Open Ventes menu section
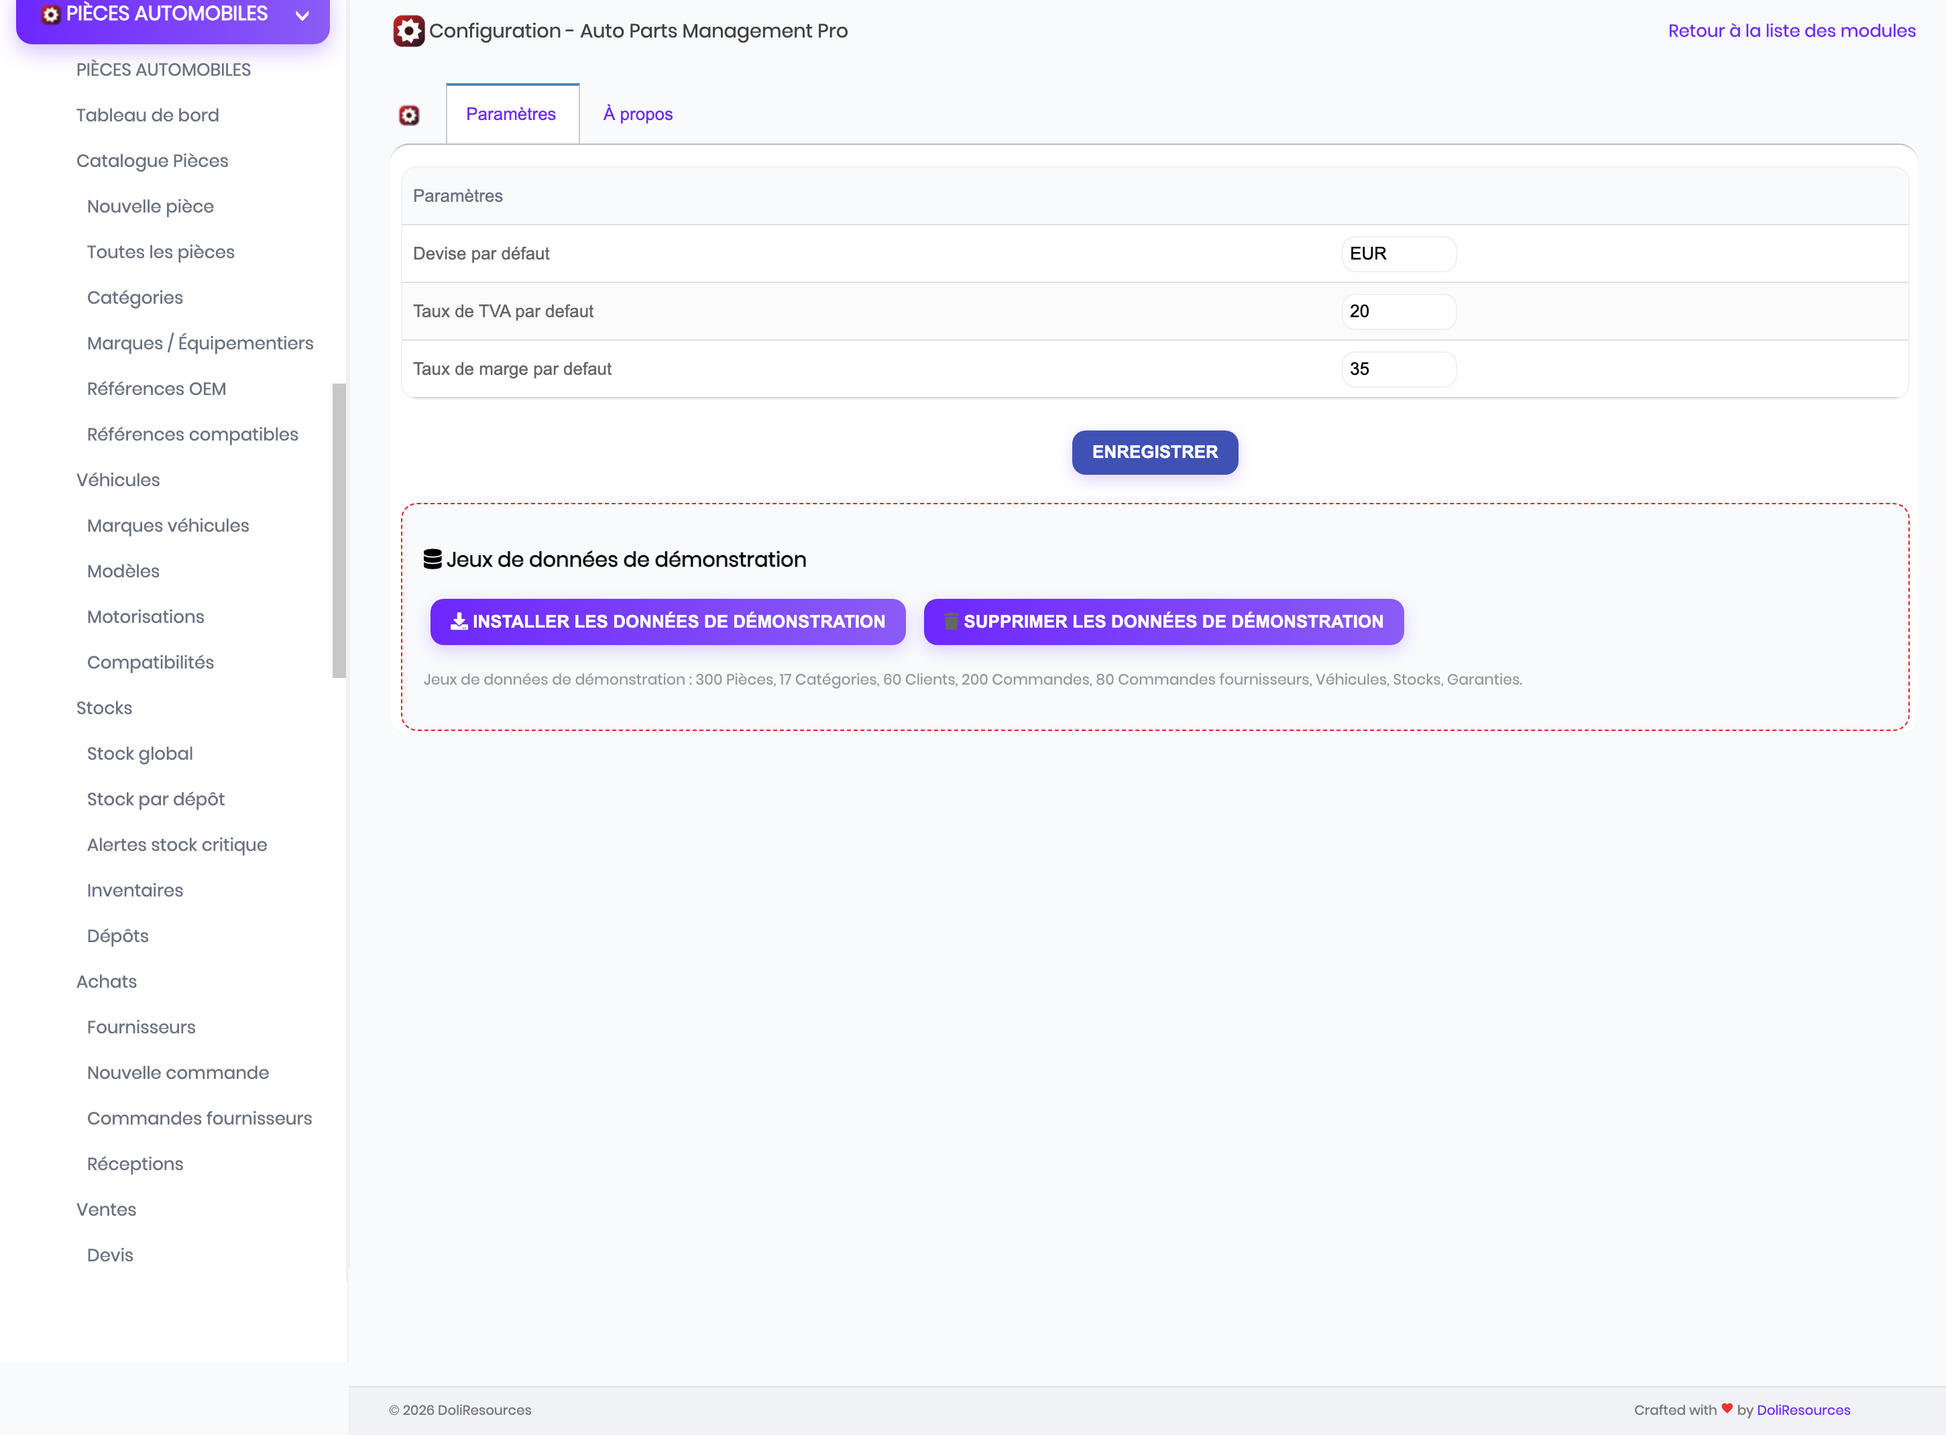The width and height of the screenshot is (1946, 1435). coord(106,1210)
